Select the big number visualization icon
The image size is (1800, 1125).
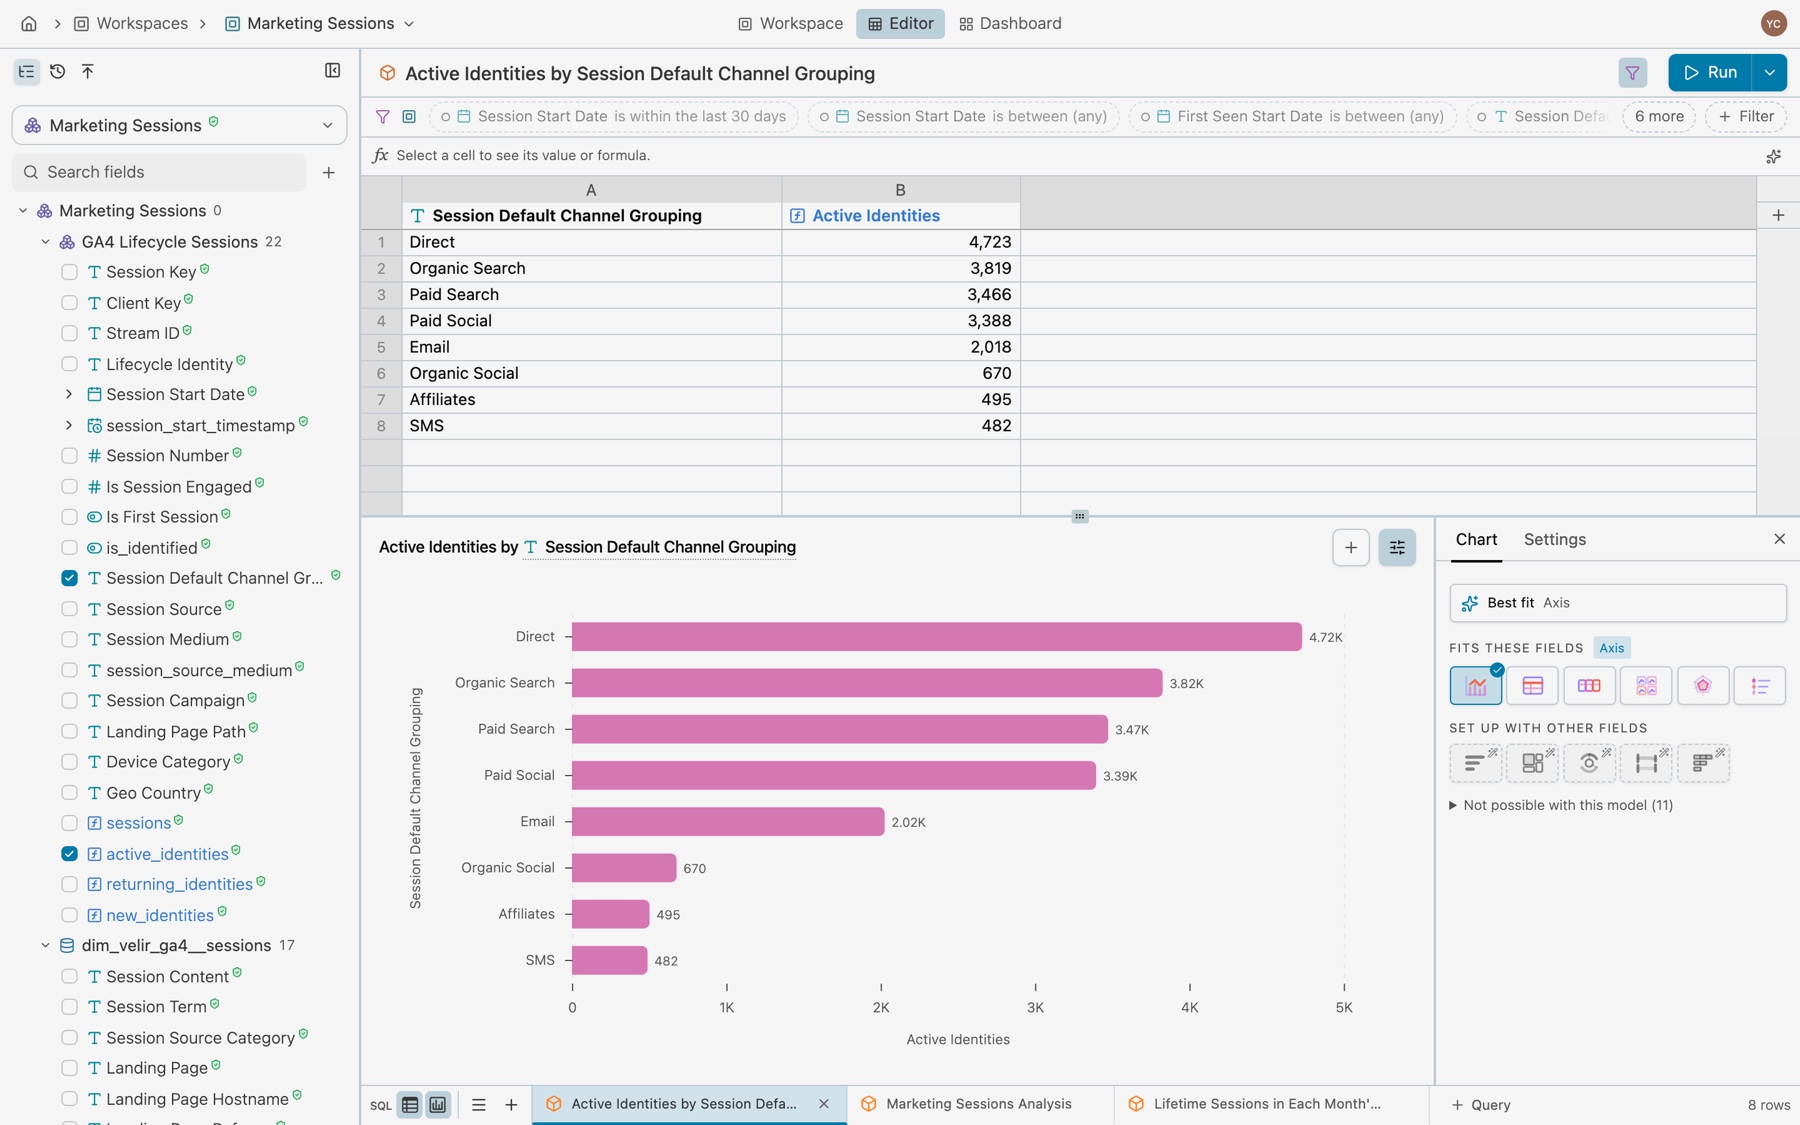point(1589,685)
